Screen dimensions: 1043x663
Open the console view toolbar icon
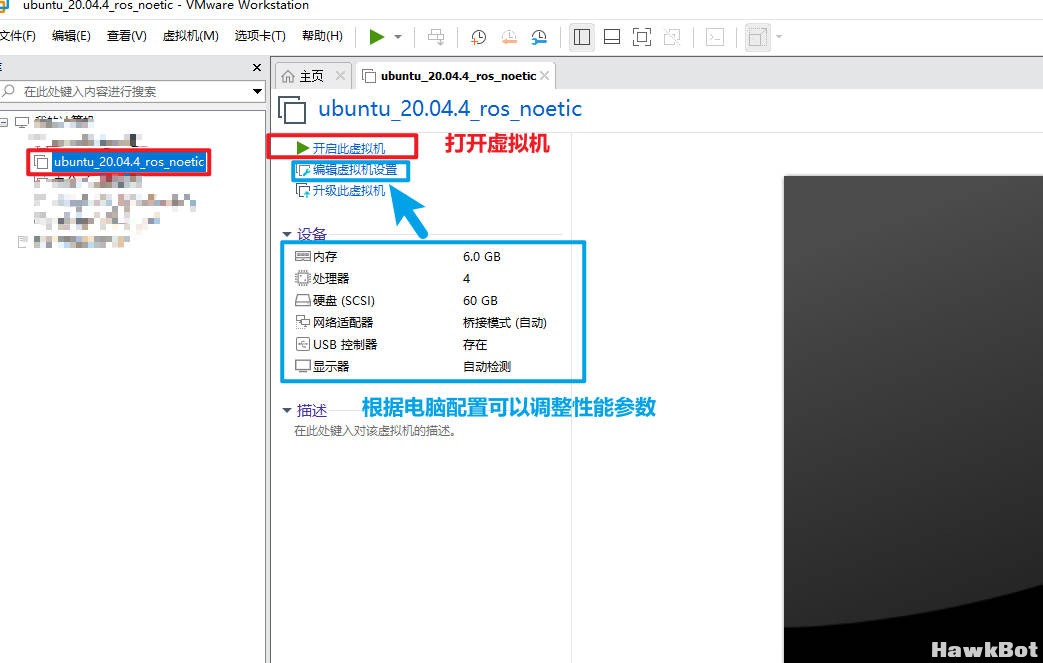[x=715, y=37]
